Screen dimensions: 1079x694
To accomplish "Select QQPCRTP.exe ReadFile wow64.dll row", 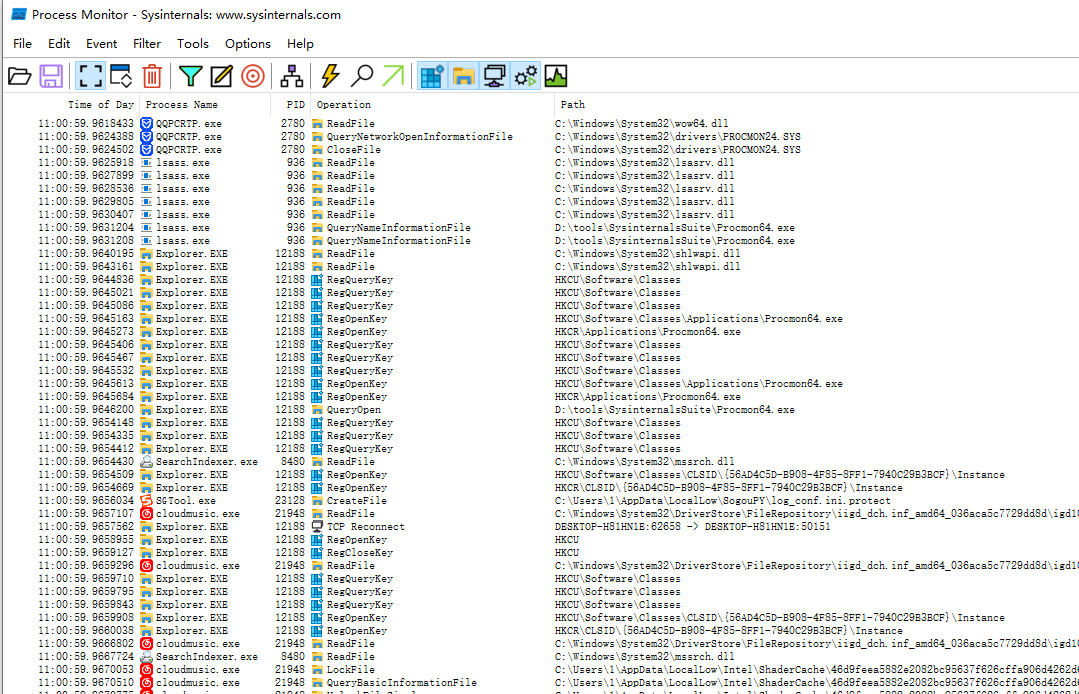I will [x=541, y=124].
